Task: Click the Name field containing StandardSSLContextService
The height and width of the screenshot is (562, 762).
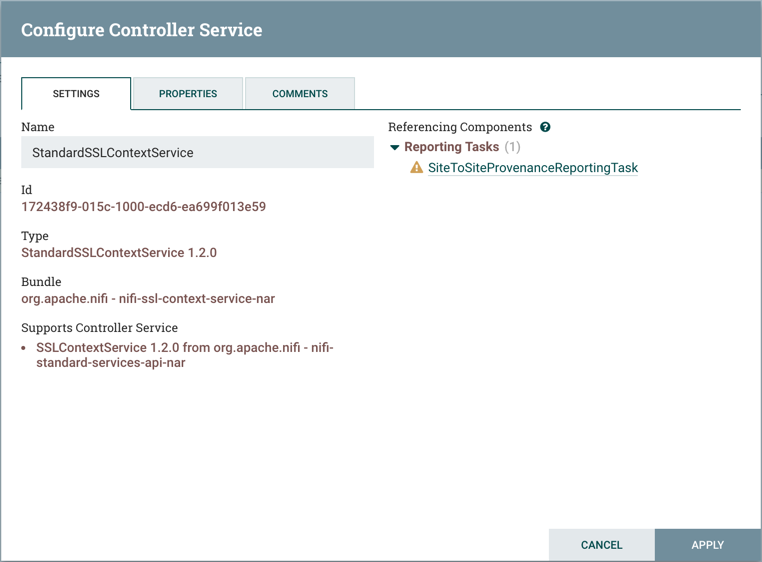Action: click(197, 153)
